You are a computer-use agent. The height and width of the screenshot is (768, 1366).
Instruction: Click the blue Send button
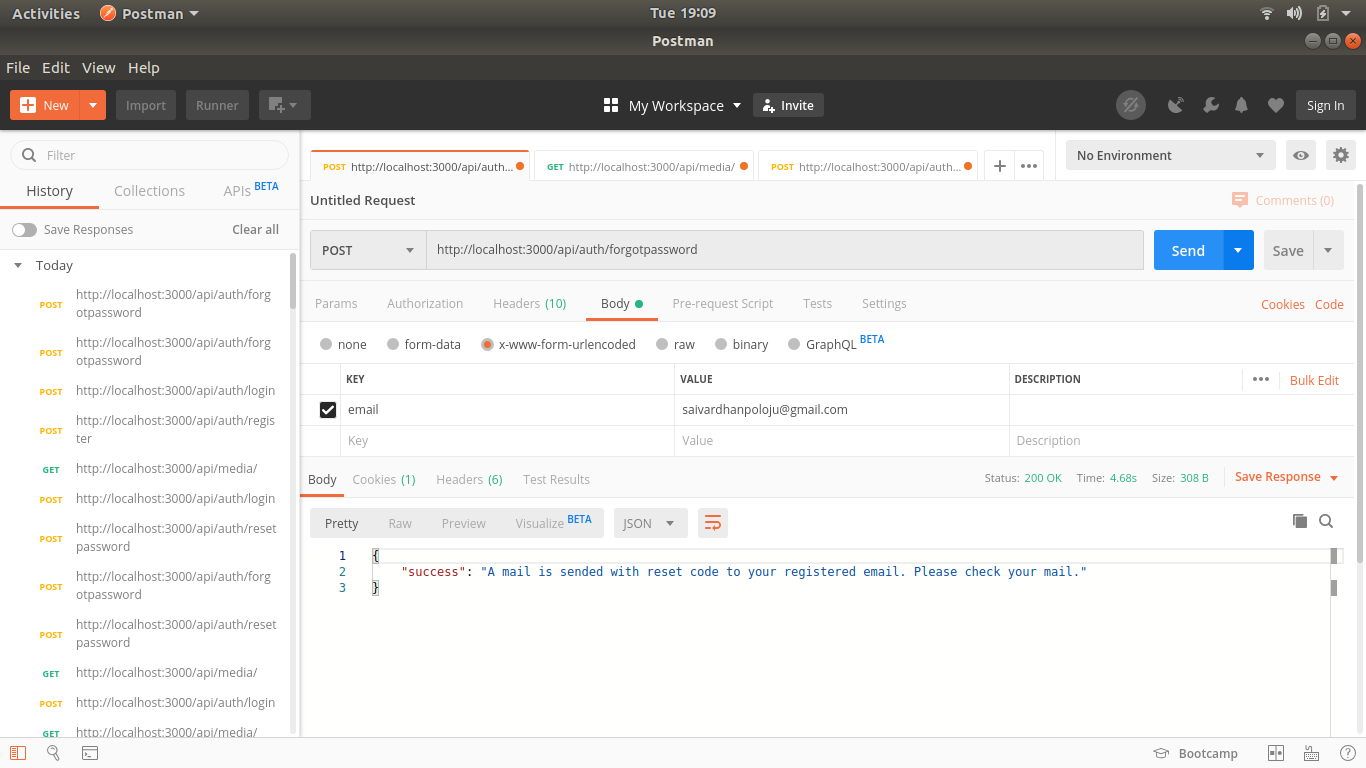click(x=1188, y=250)
